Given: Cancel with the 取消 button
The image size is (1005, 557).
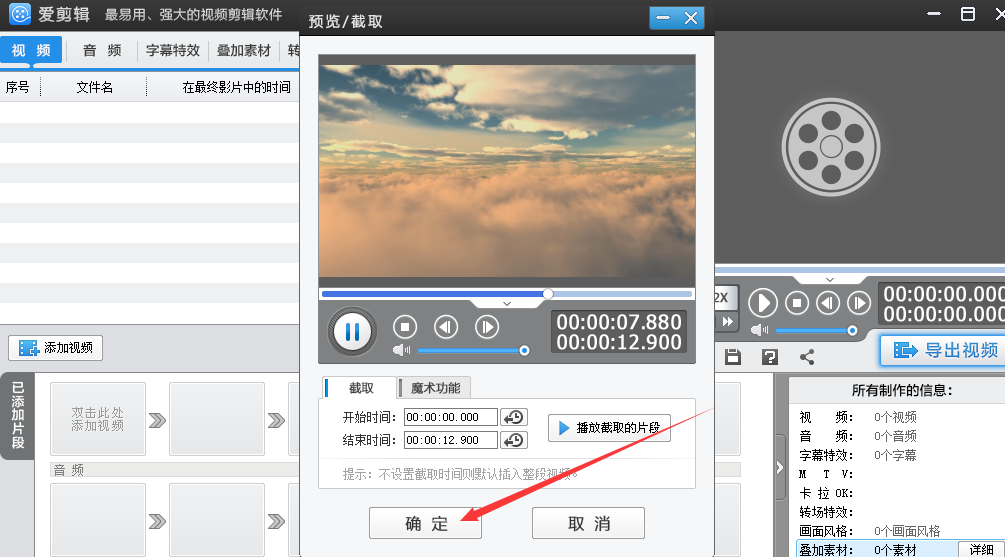Looking at the screenshot, I should tap(588, 523).
